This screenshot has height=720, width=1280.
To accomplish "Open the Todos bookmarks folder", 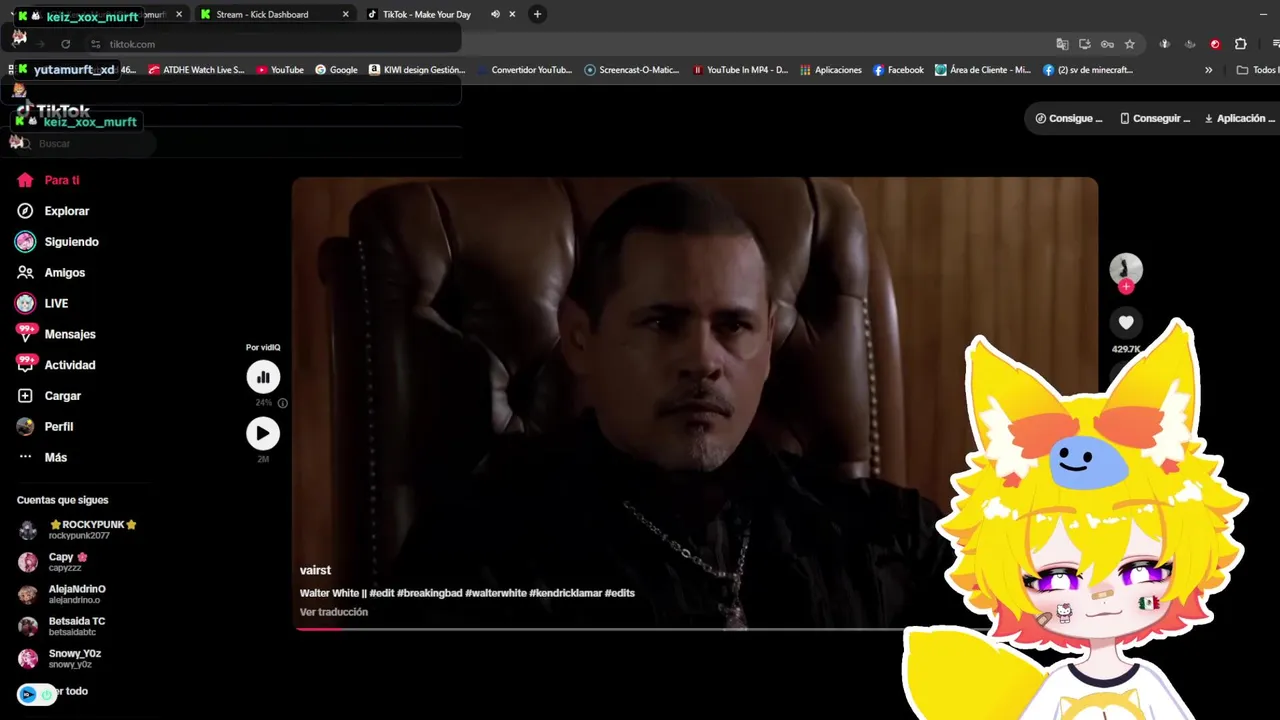I will pyautogui.click(x=1258, y=70).
